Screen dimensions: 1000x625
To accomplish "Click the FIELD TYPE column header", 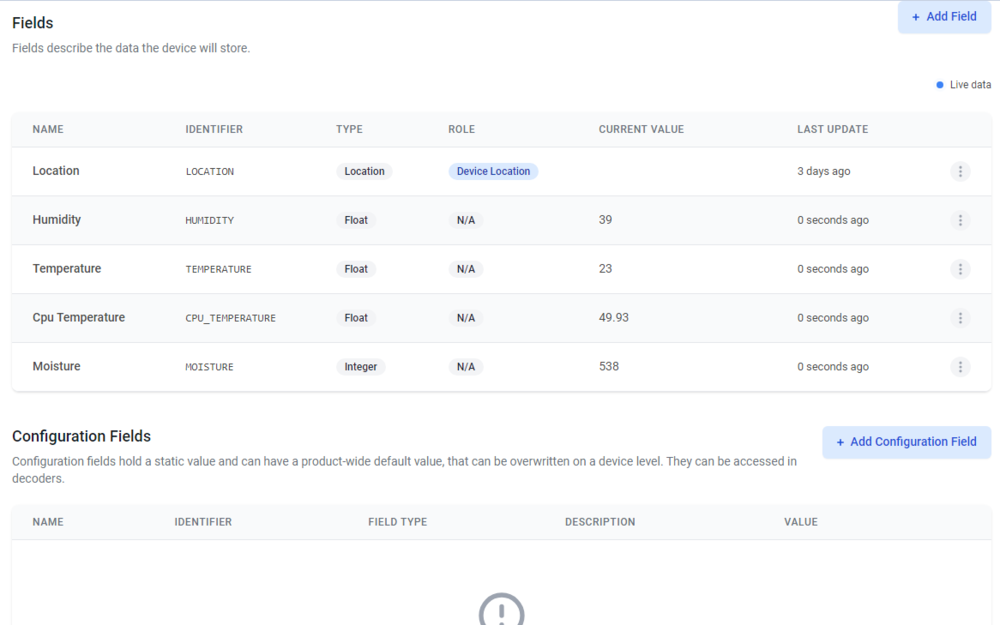I will click(x=397, y=522).
